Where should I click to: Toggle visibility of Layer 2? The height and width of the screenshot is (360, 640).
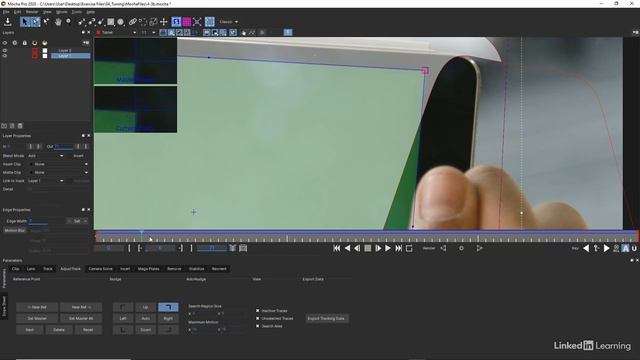[x=5, y=51]
